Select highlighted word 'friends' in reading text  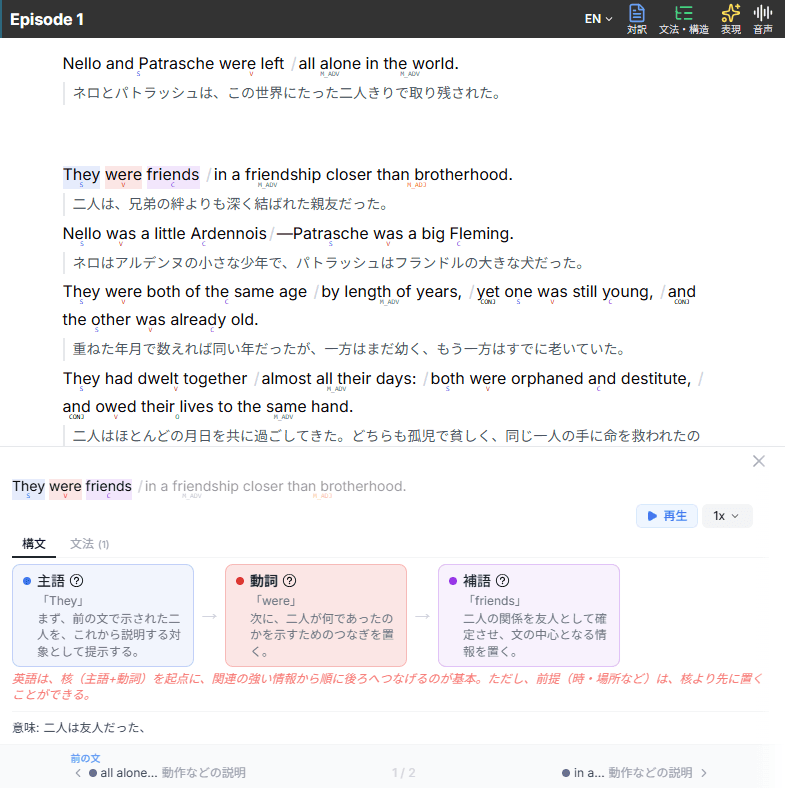click(x=173, y=175)
